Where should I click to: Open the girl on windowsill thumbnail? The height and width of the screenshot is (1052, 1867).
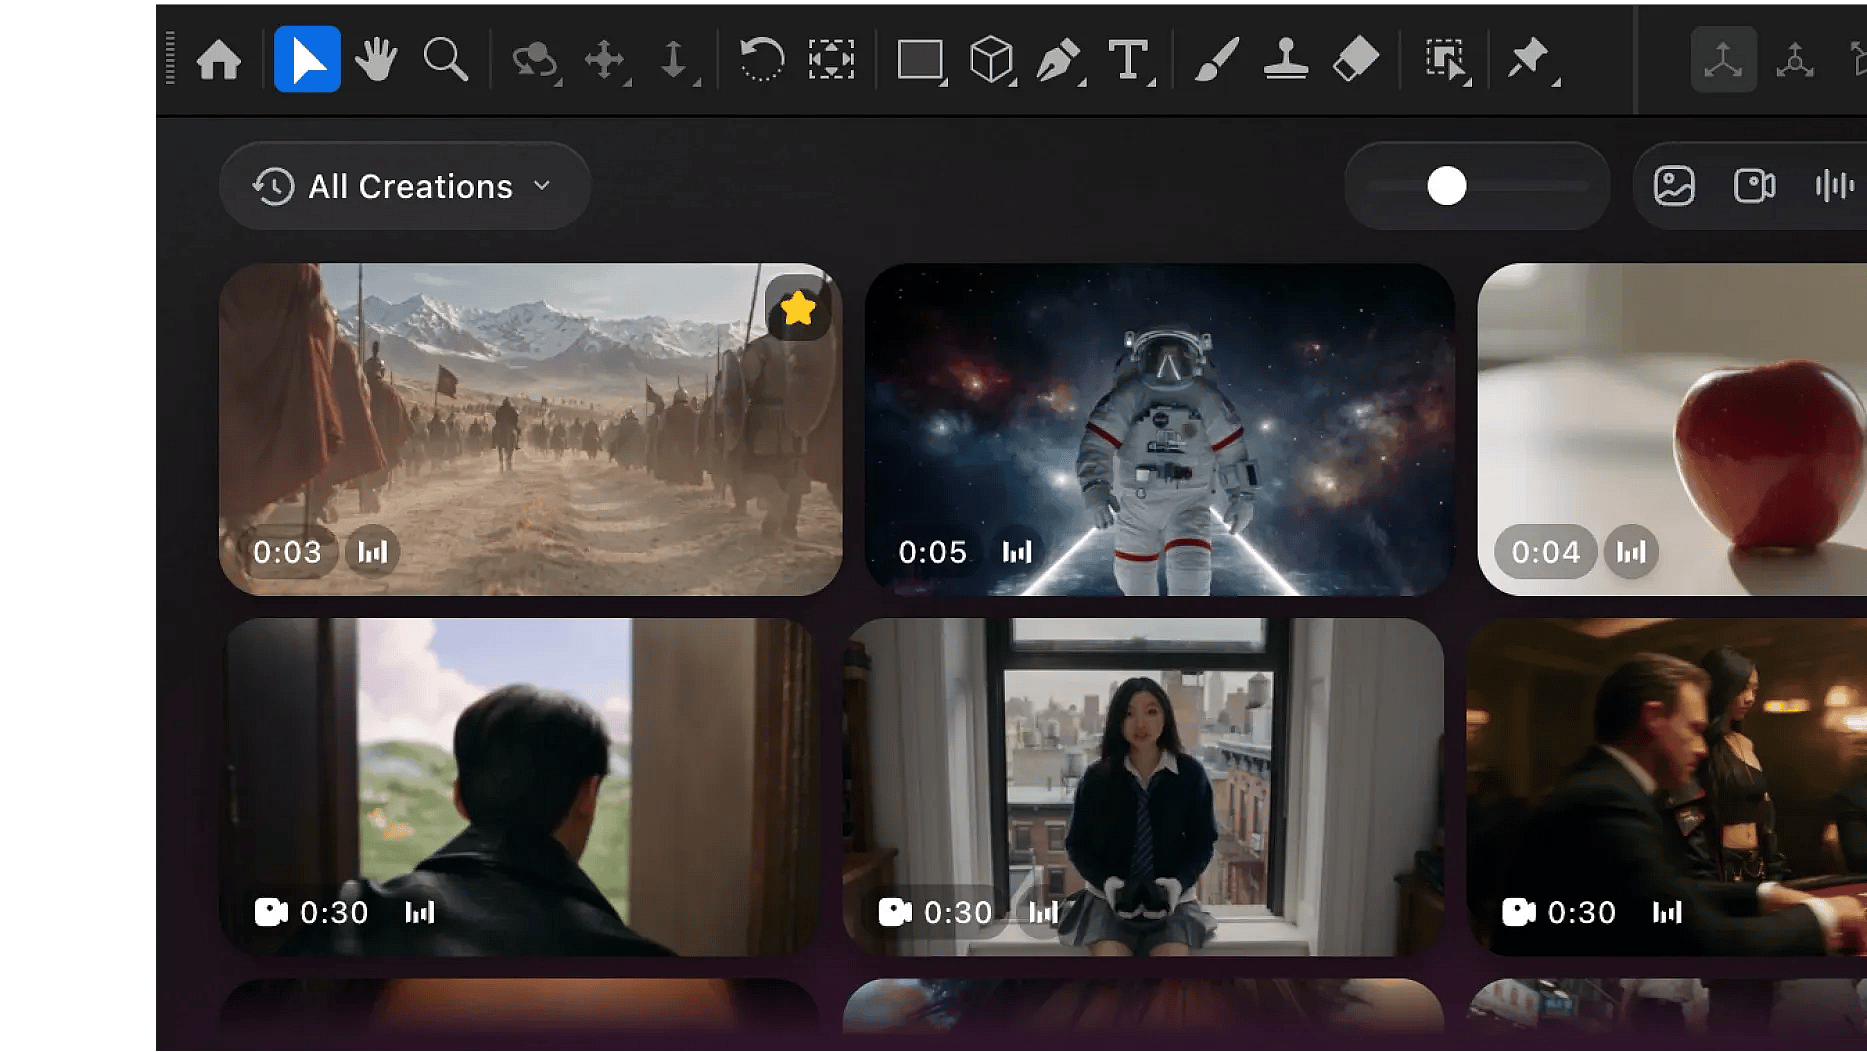pyautogui.click(x=1143, y=786)
